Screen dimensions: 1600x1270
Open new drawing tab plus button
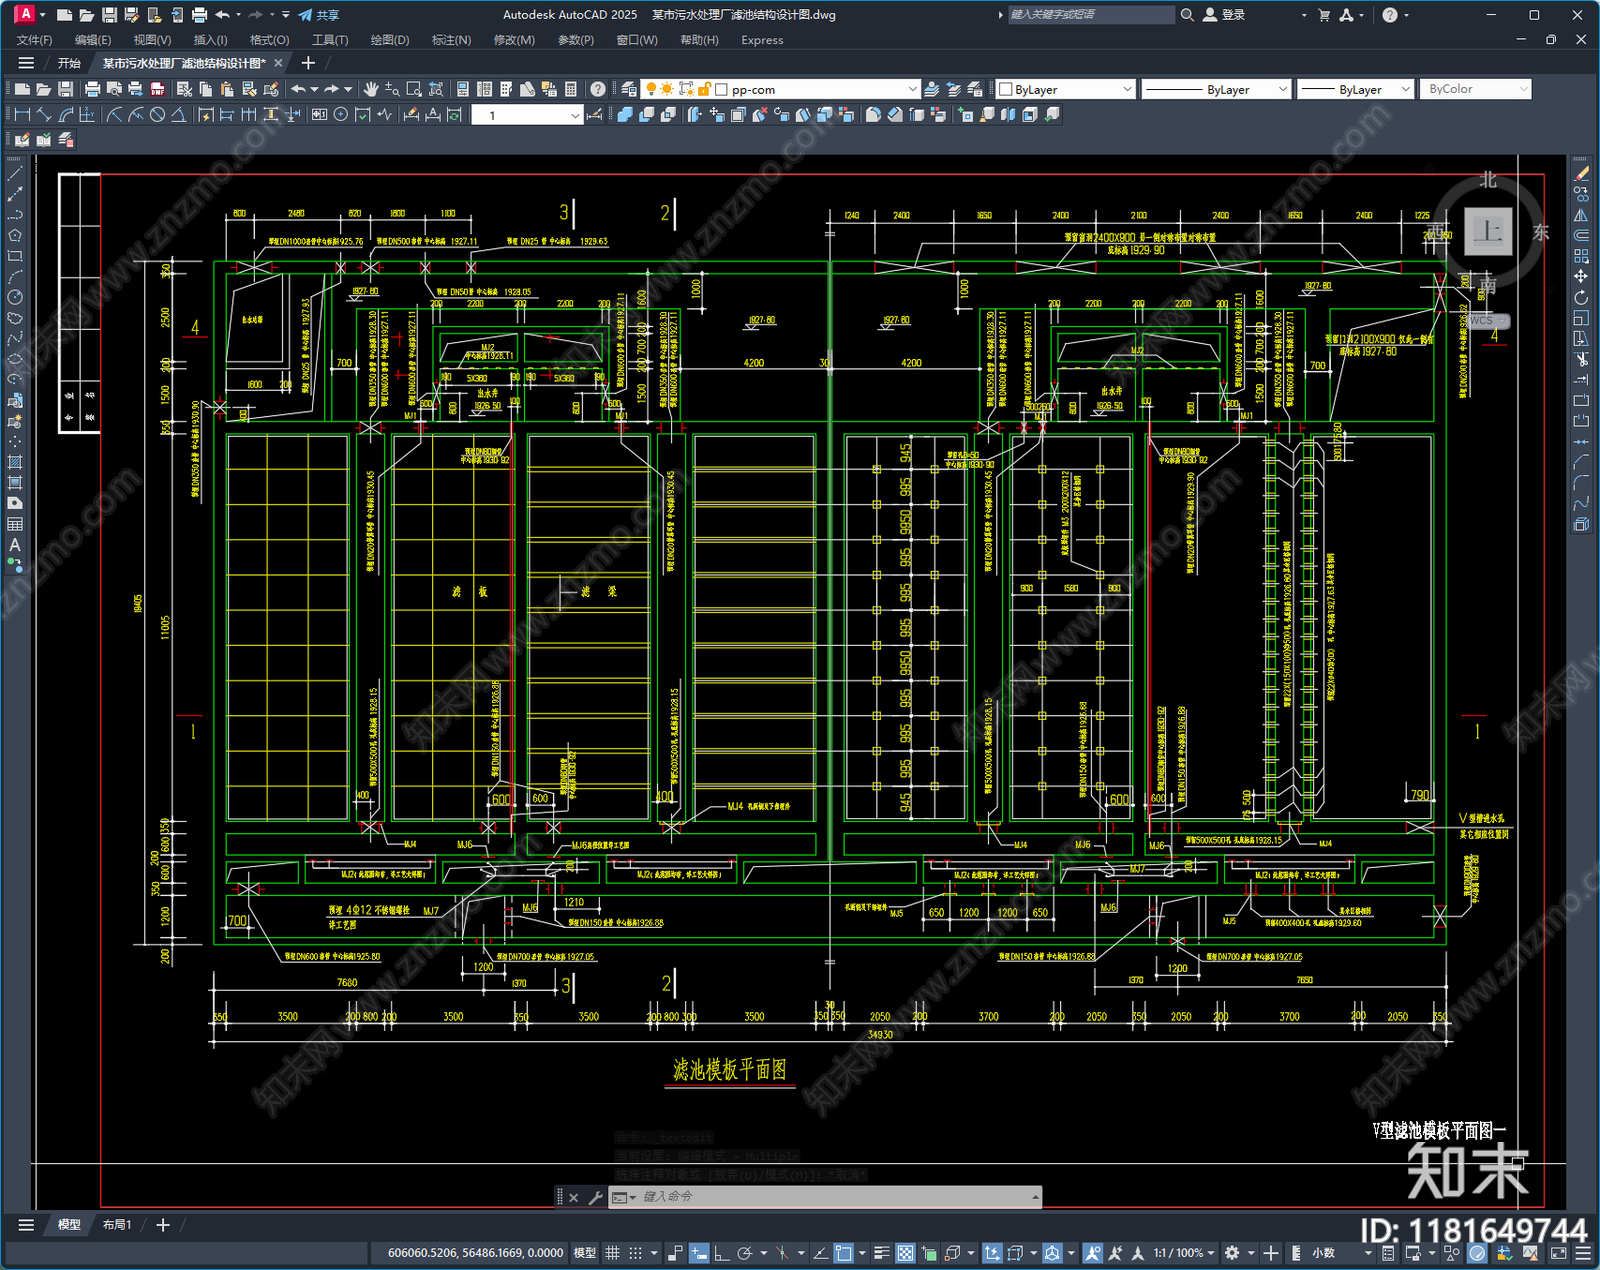308,63
